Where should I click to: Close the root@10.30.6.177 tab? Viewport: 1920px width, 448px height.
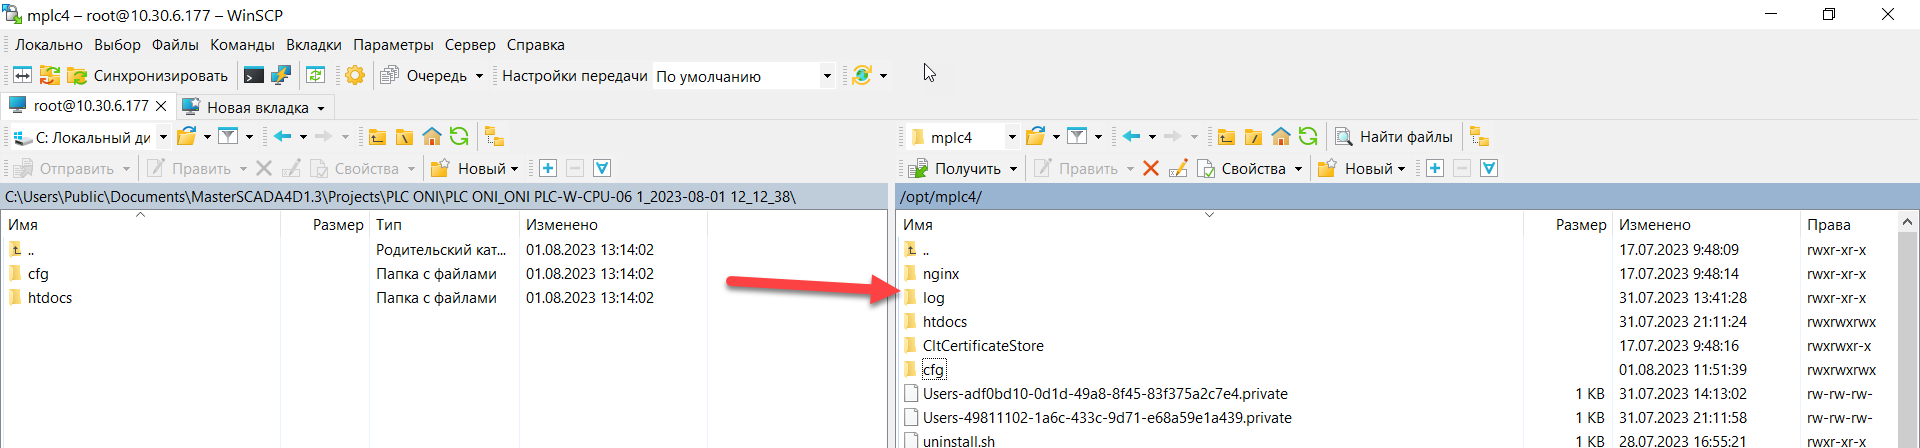click(161, 106)
